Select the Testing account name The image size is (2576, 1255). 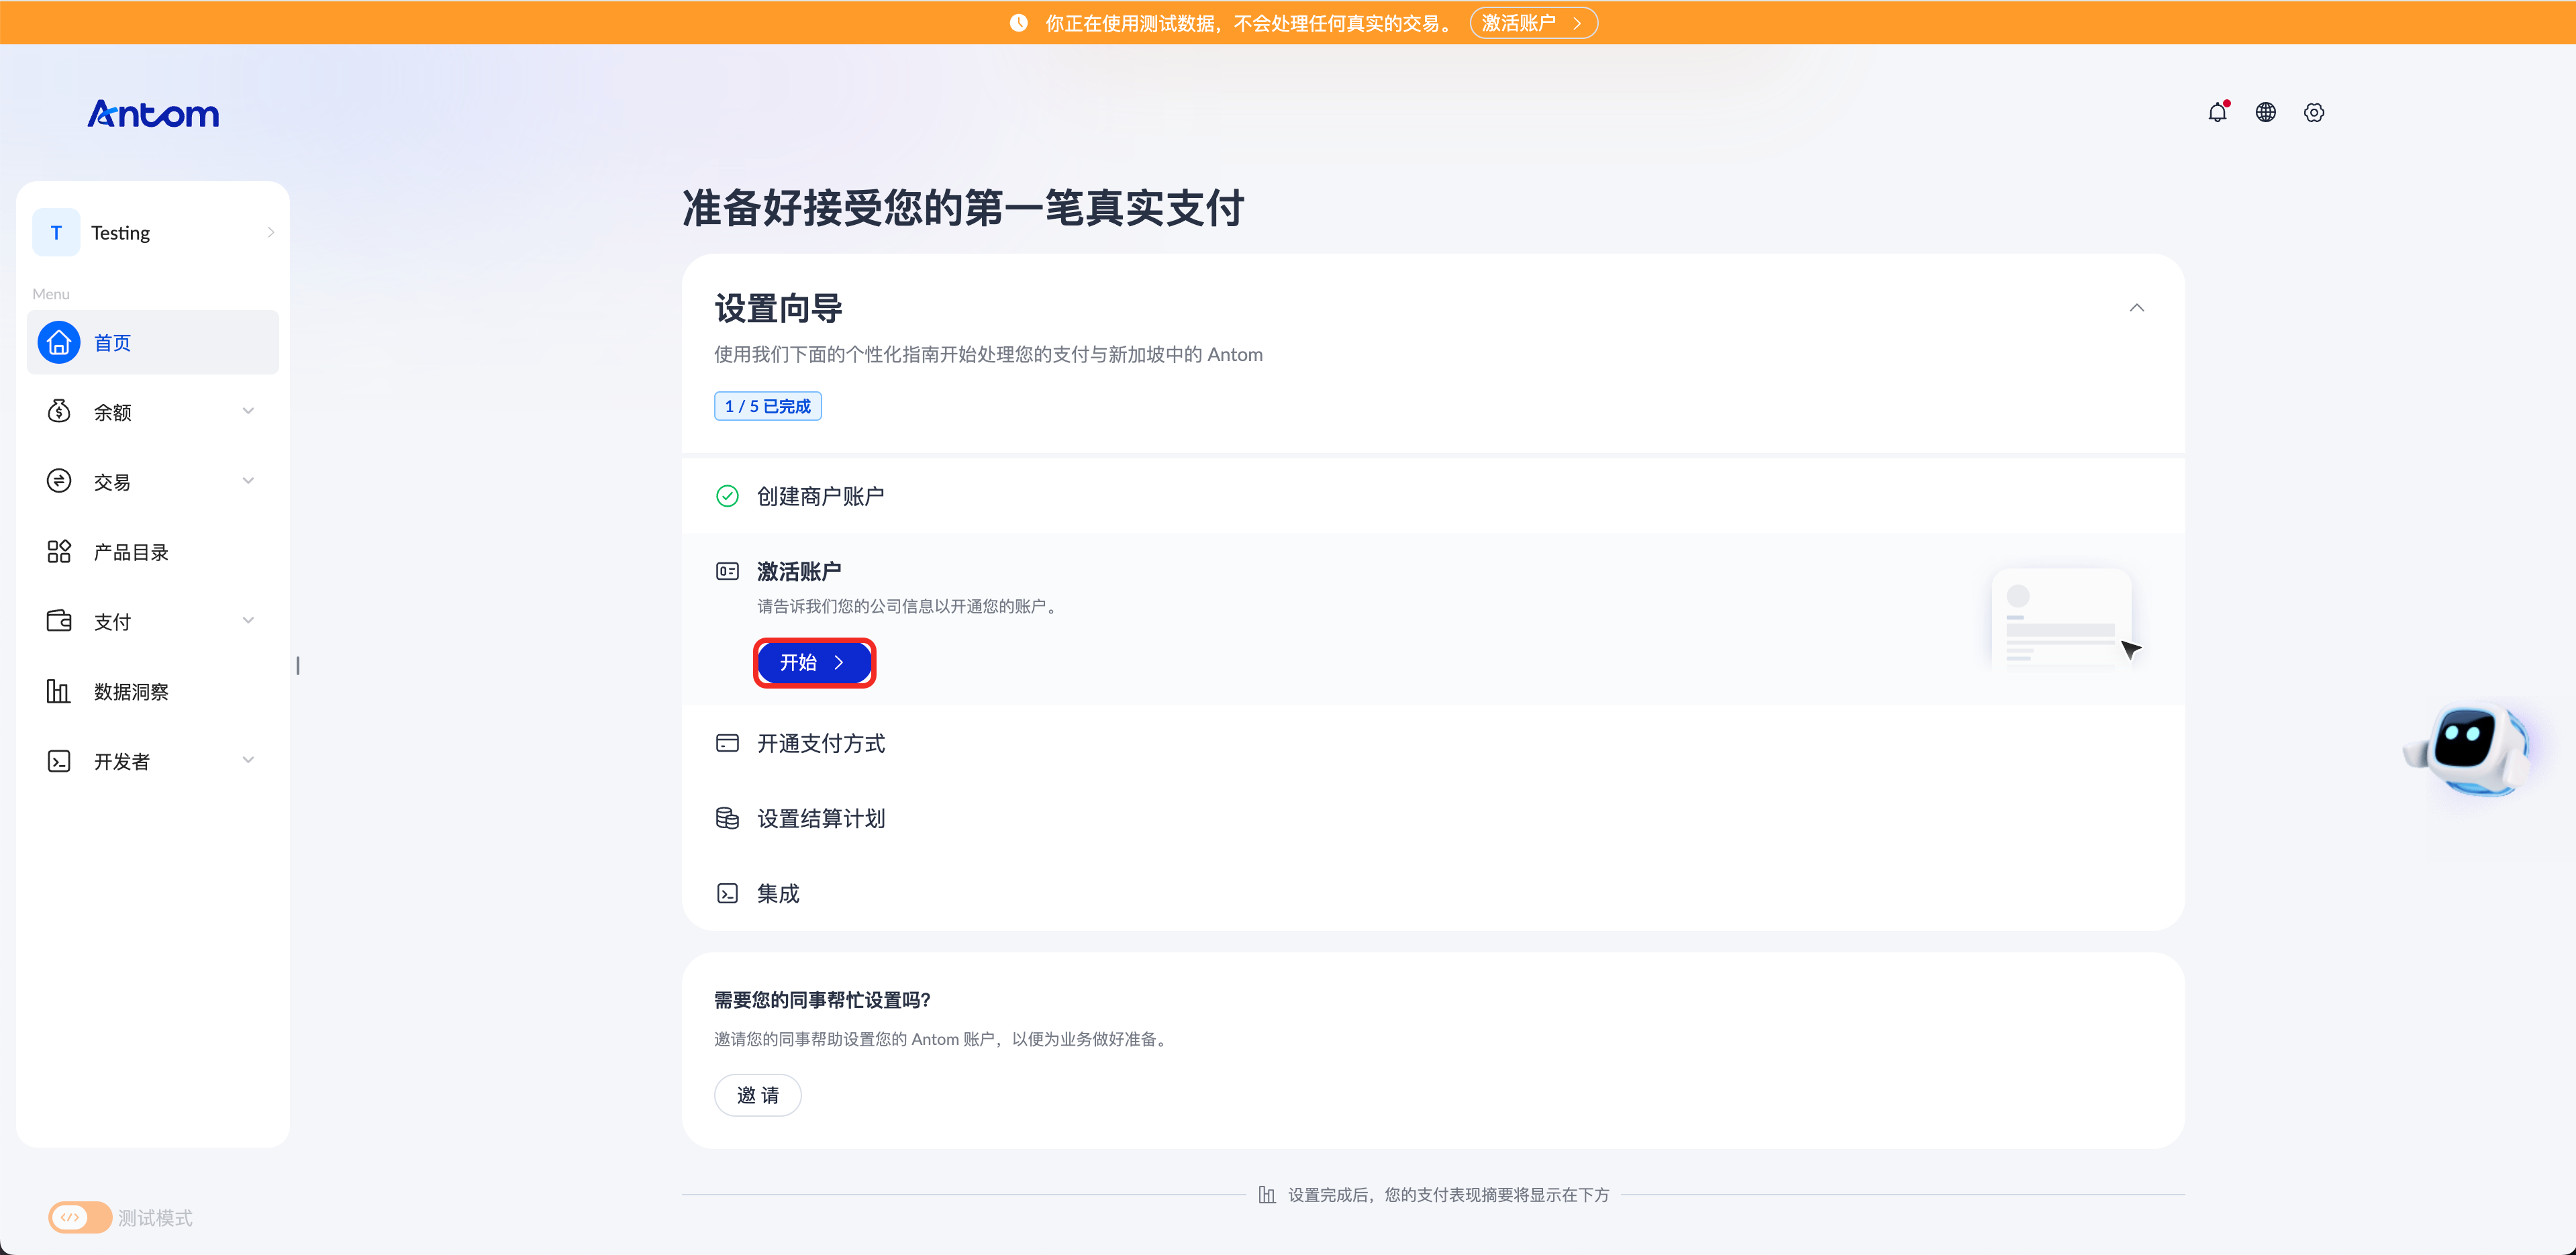click(x=120, y=232)
